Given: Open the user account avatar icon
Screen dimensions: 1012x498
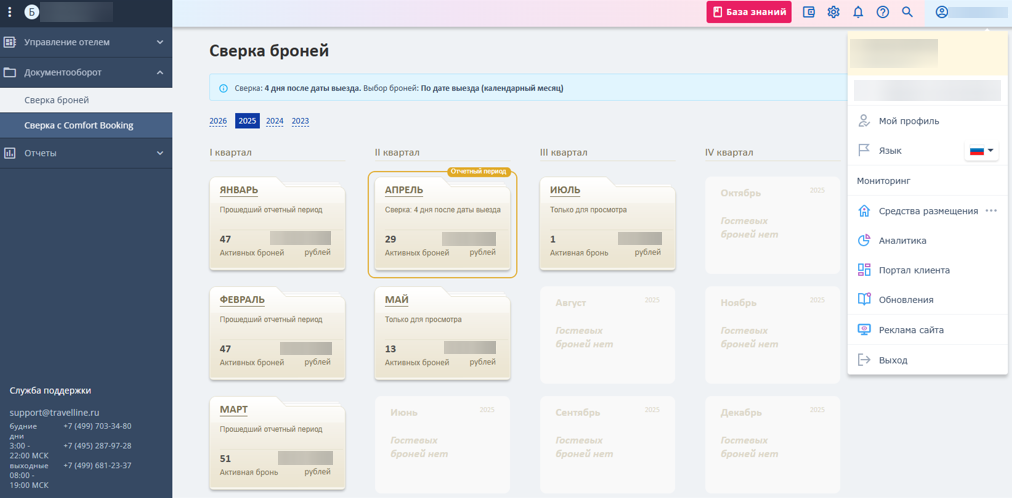Looking at the screenshot, I should point(941,12).
